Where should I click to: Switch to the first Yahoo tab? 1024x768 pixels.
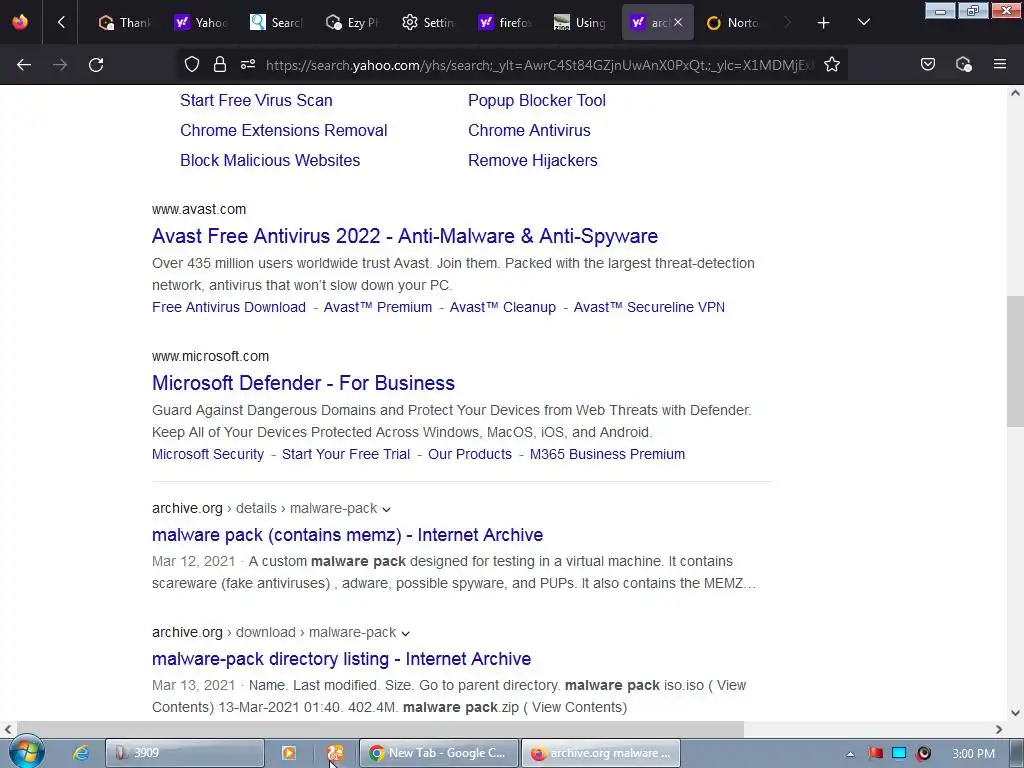point(200,22)
